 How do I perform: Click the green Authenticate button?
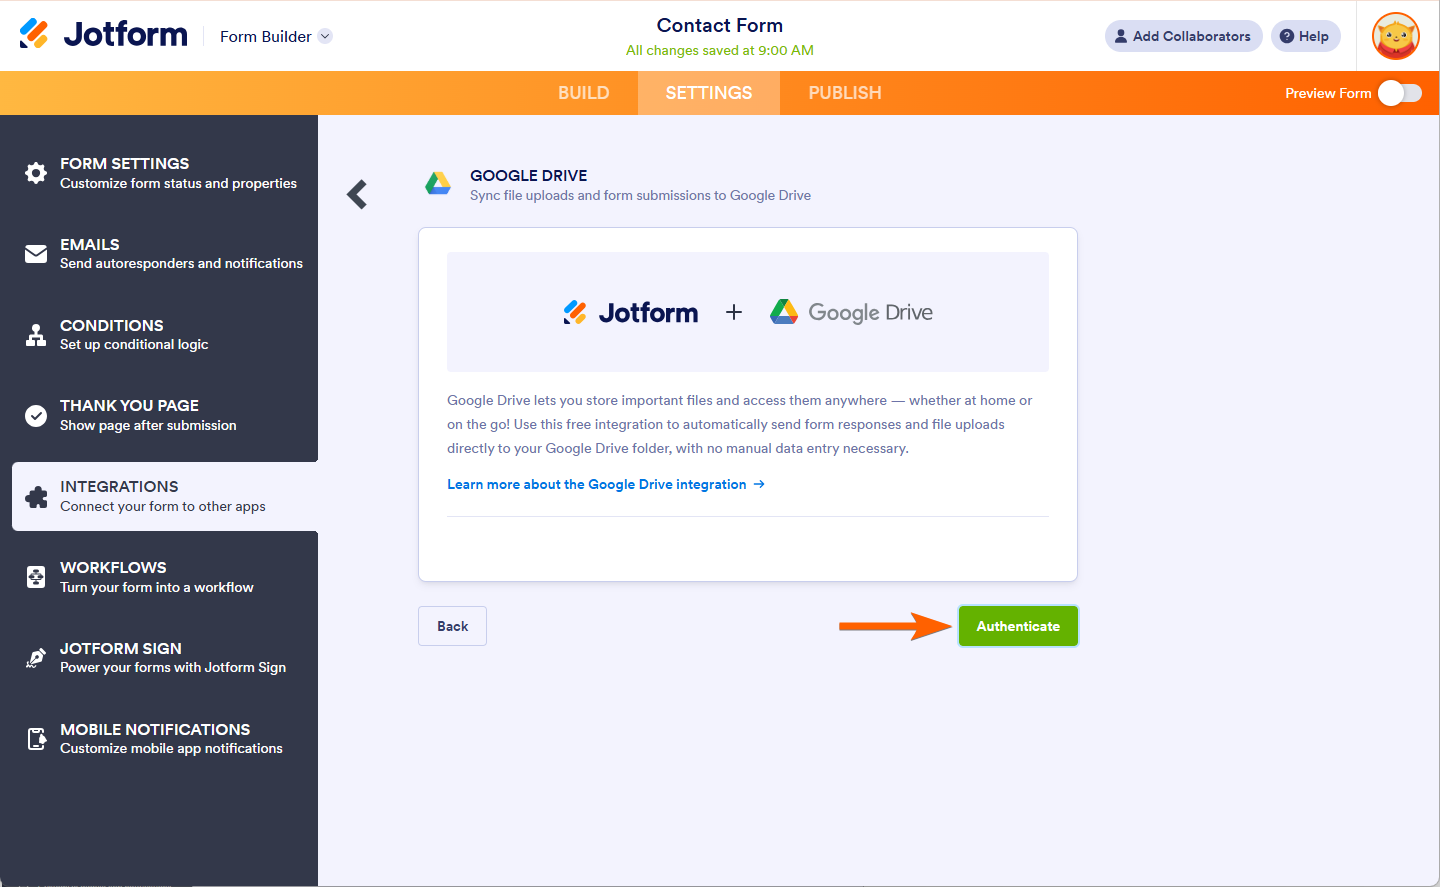[1018, 626]
